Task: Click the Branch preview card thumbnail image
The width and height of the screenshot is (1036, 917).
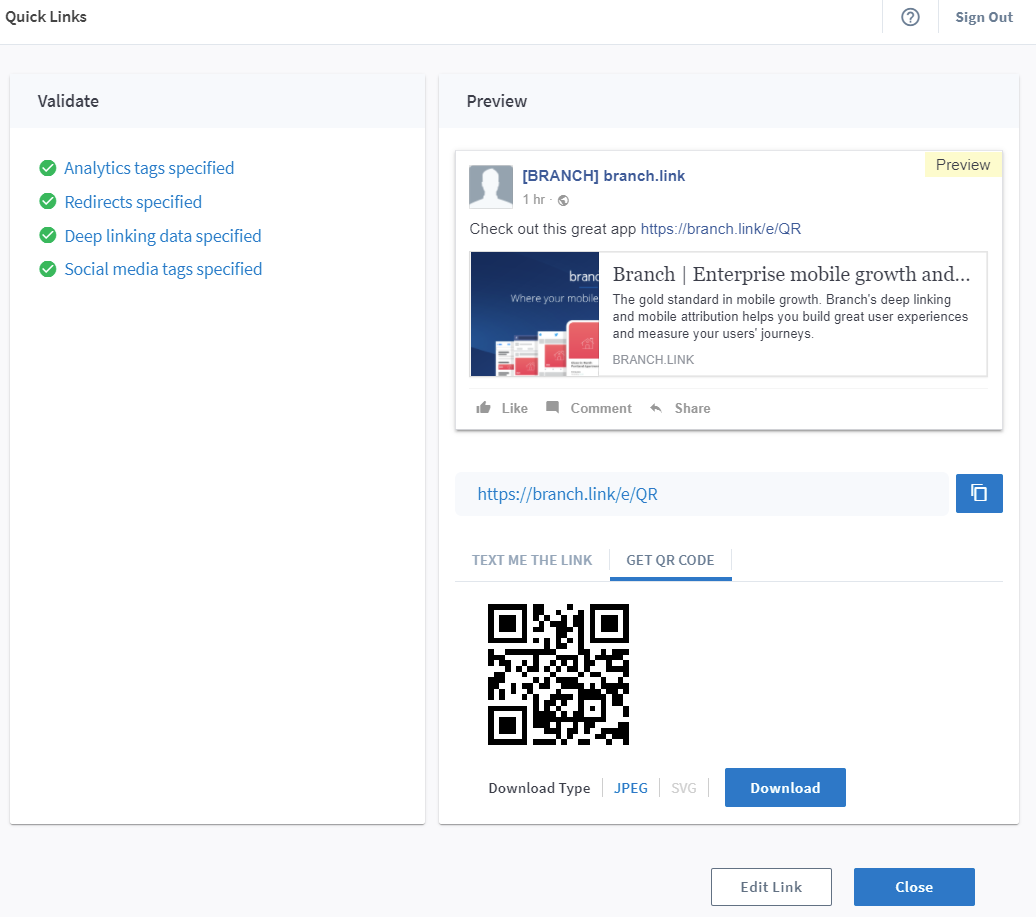Action: click(x=535, y=314)
